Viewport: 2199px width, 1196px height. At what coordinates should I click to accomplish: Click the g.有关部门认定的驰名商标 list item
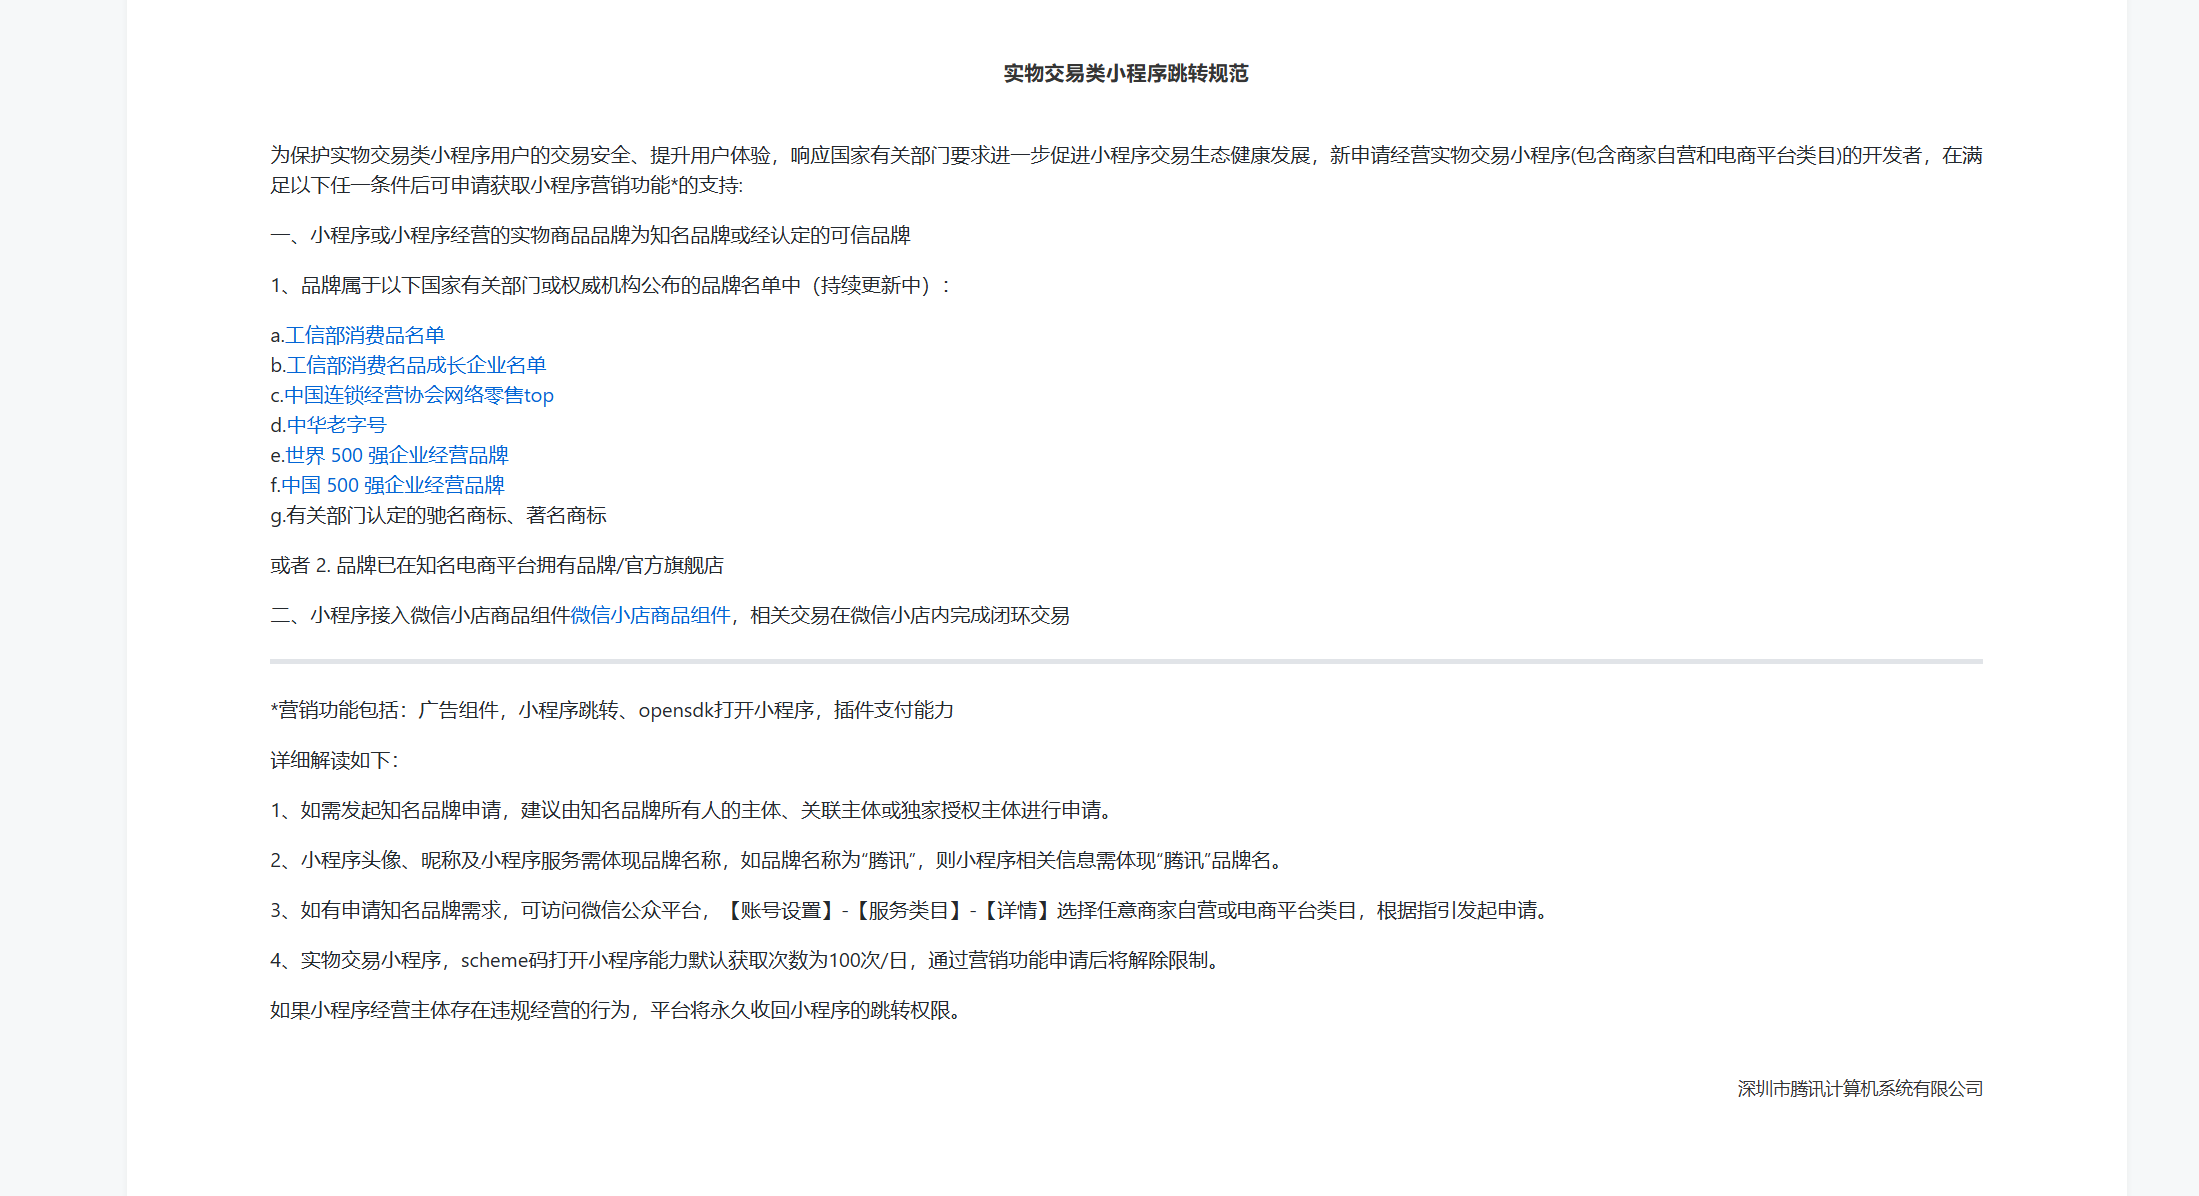(438, 515)
